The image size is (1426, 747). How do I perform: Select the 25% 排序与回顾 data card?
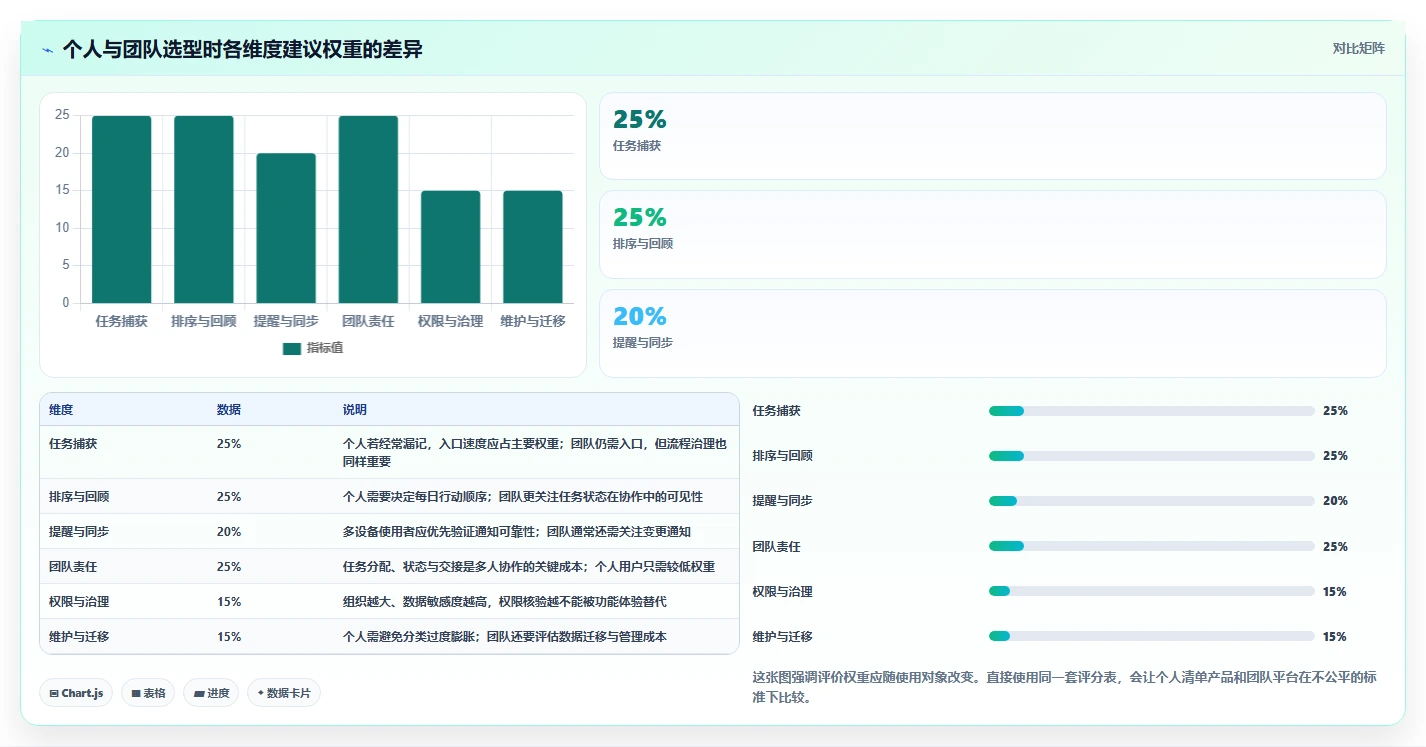992,234
